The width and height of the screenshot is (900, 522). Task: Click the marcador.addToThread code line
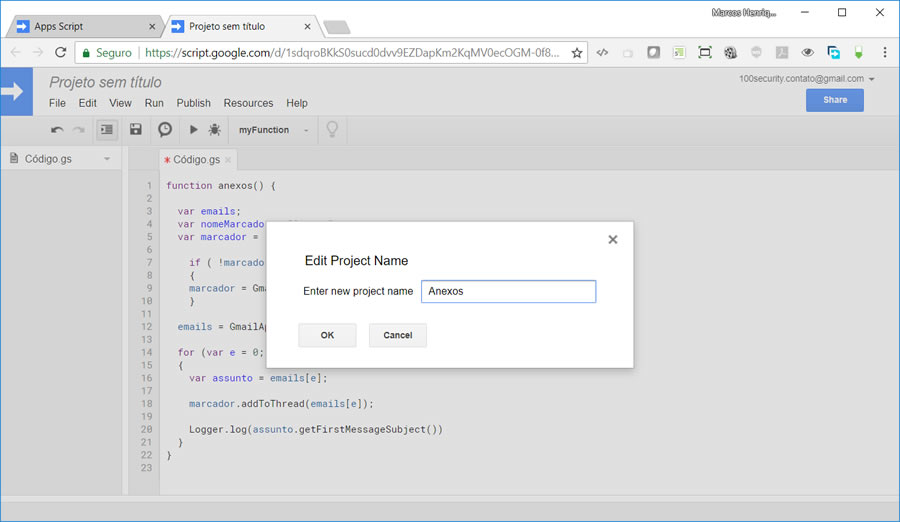point(281,404)
